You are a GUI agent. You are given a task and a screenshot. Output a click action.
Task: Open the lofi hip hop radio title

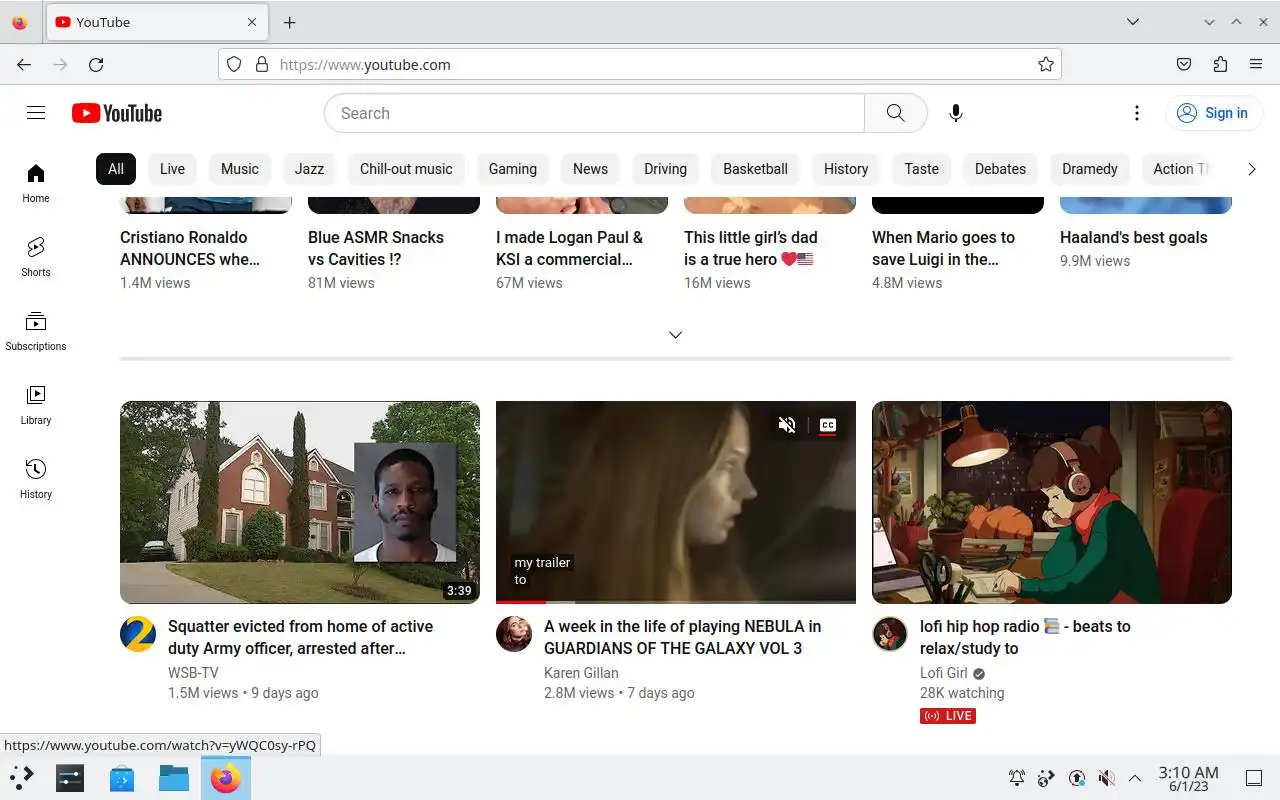[1025, 637]
